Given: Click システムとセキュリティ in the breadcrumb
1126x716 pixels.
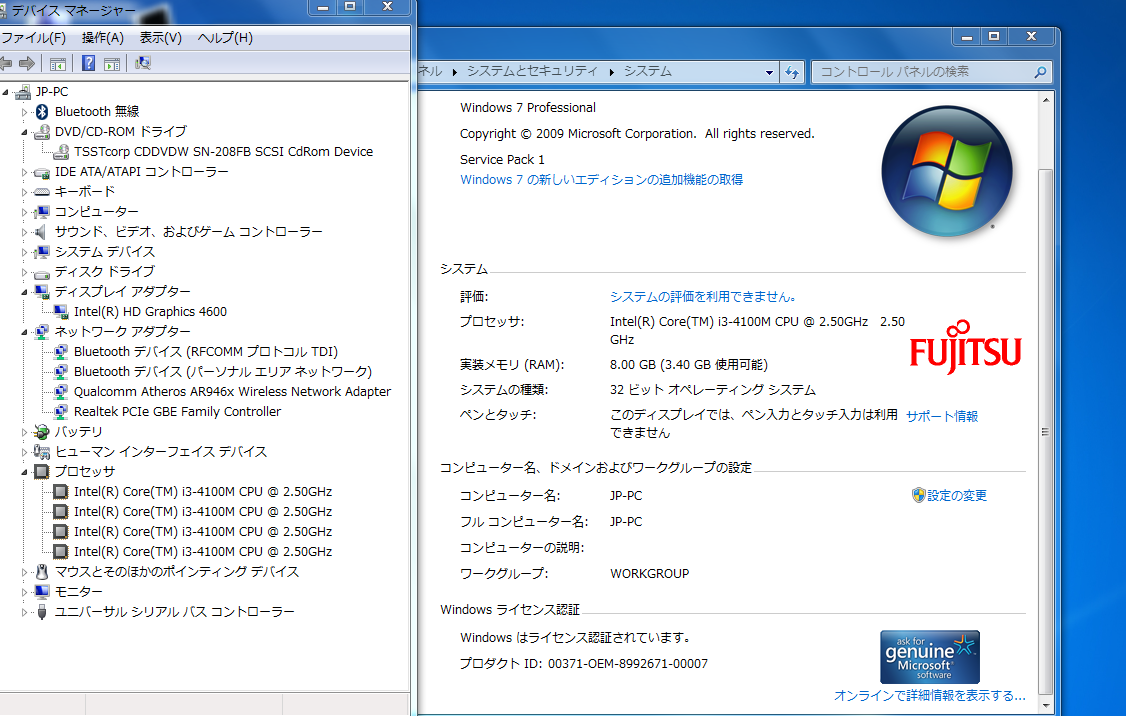Looking at the screenshot, I should [532, 71].
